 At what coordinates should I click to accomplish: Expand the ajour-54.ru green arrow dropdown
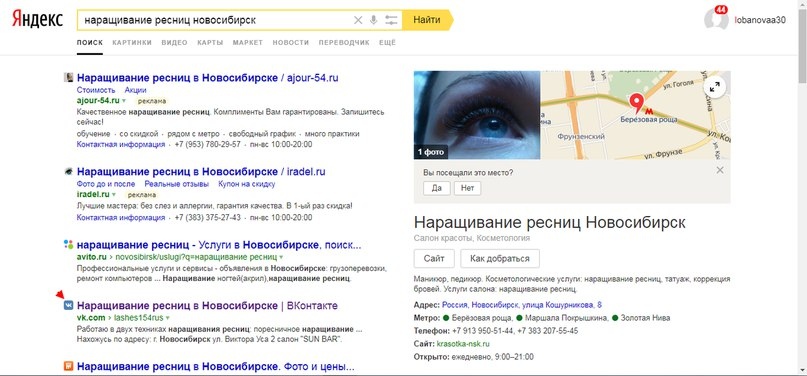point(124,101)
